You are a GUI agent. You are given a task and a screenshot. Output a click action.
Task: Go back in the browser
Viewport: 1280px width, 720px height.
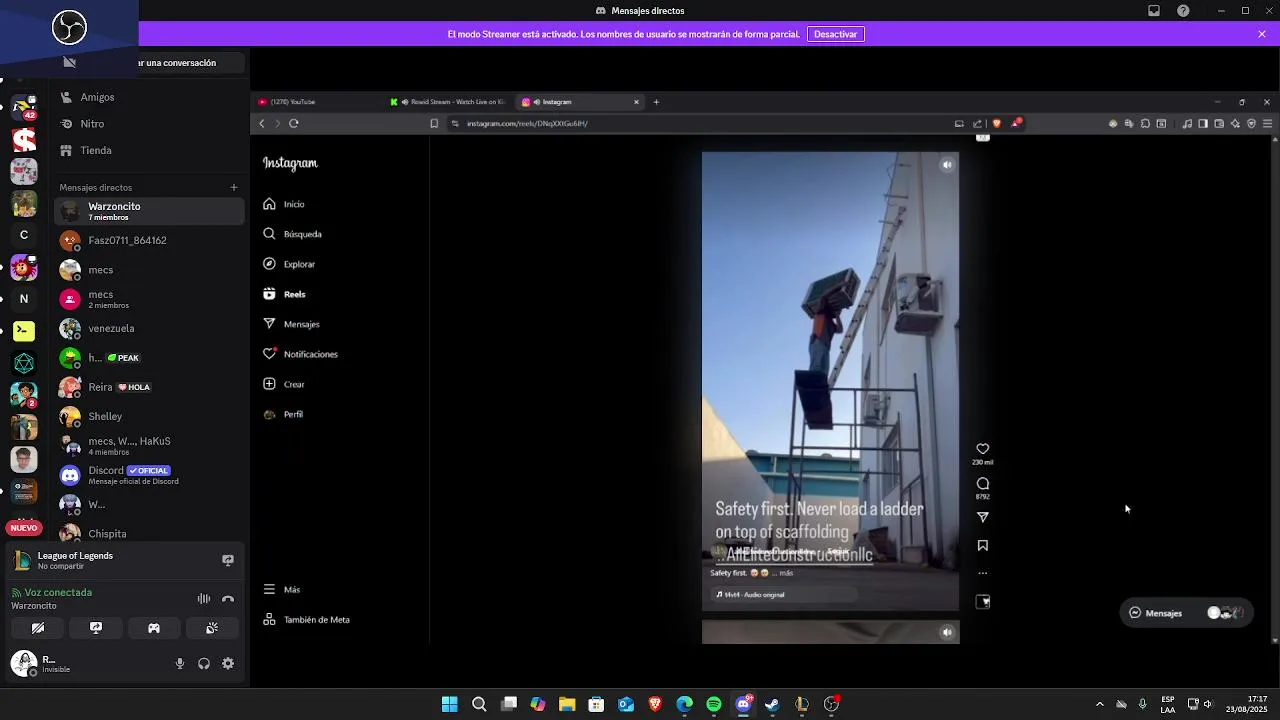tap(262, 123)
